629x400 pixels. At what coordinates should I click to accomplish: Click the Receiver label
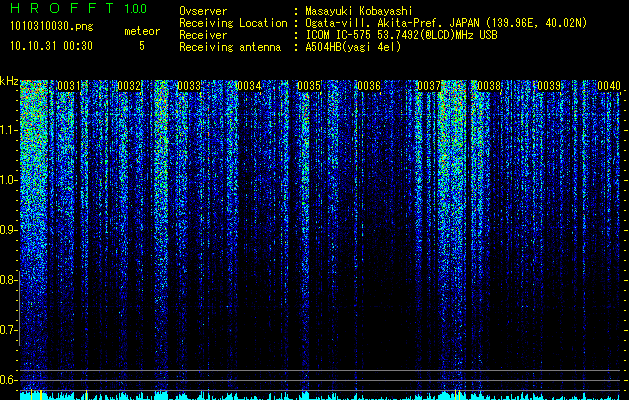point(203,35)
